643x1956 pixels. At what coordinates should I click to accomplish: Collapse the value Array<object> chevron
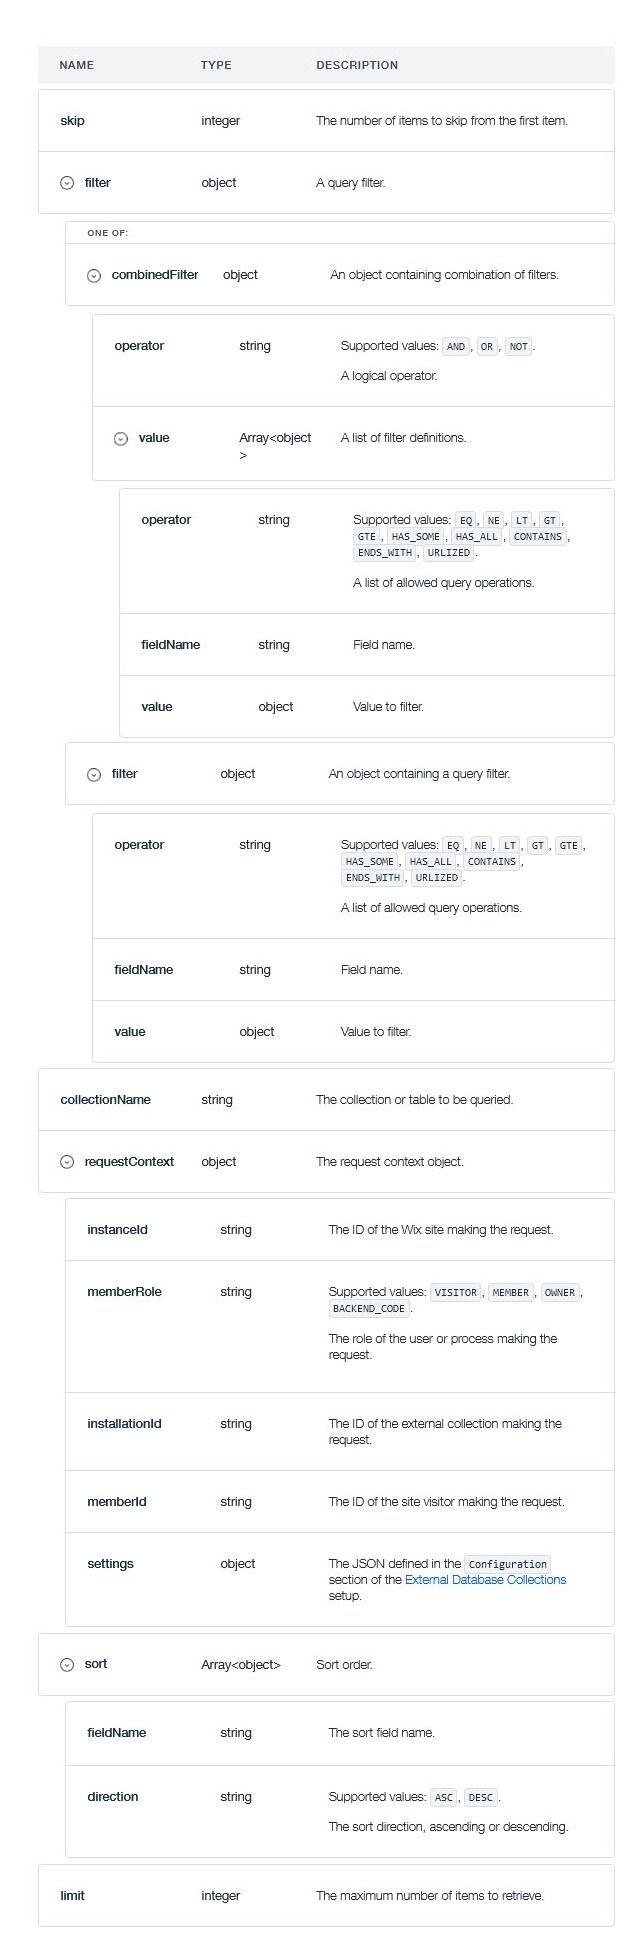pos(121,438)
